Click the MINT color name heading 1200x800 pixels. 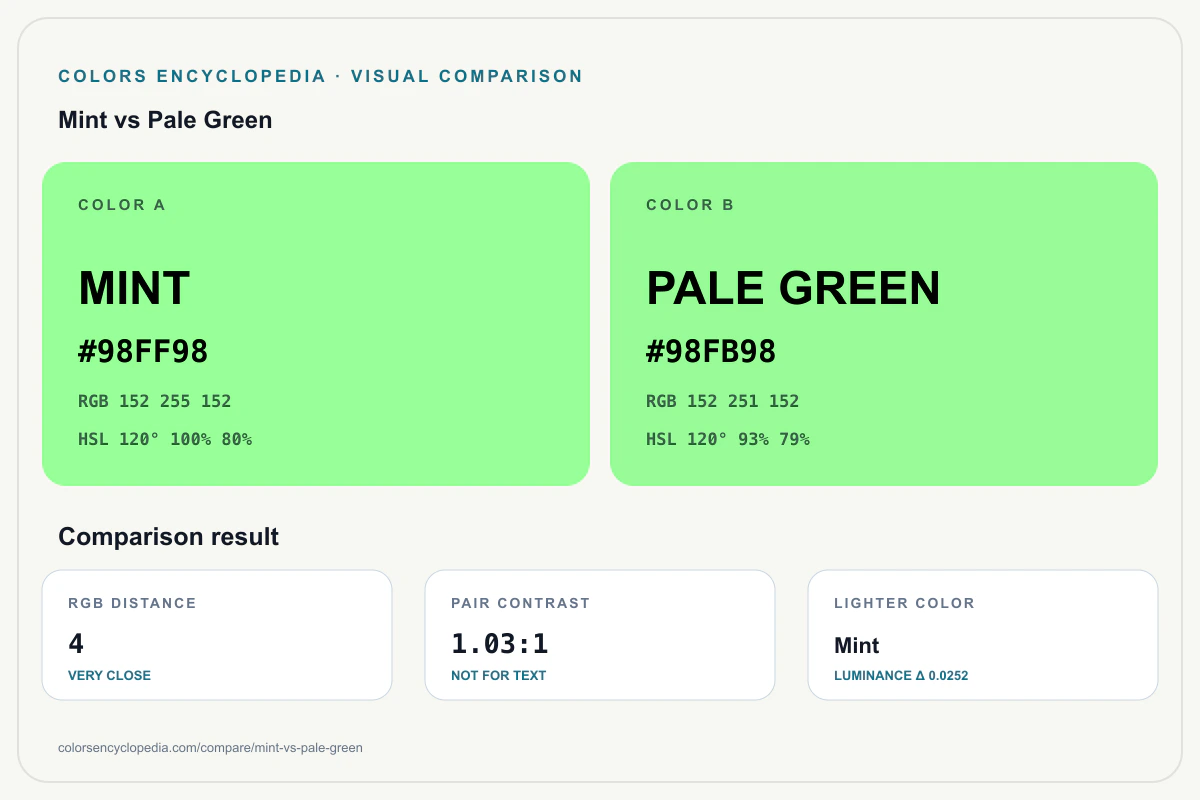coord(134,289)
